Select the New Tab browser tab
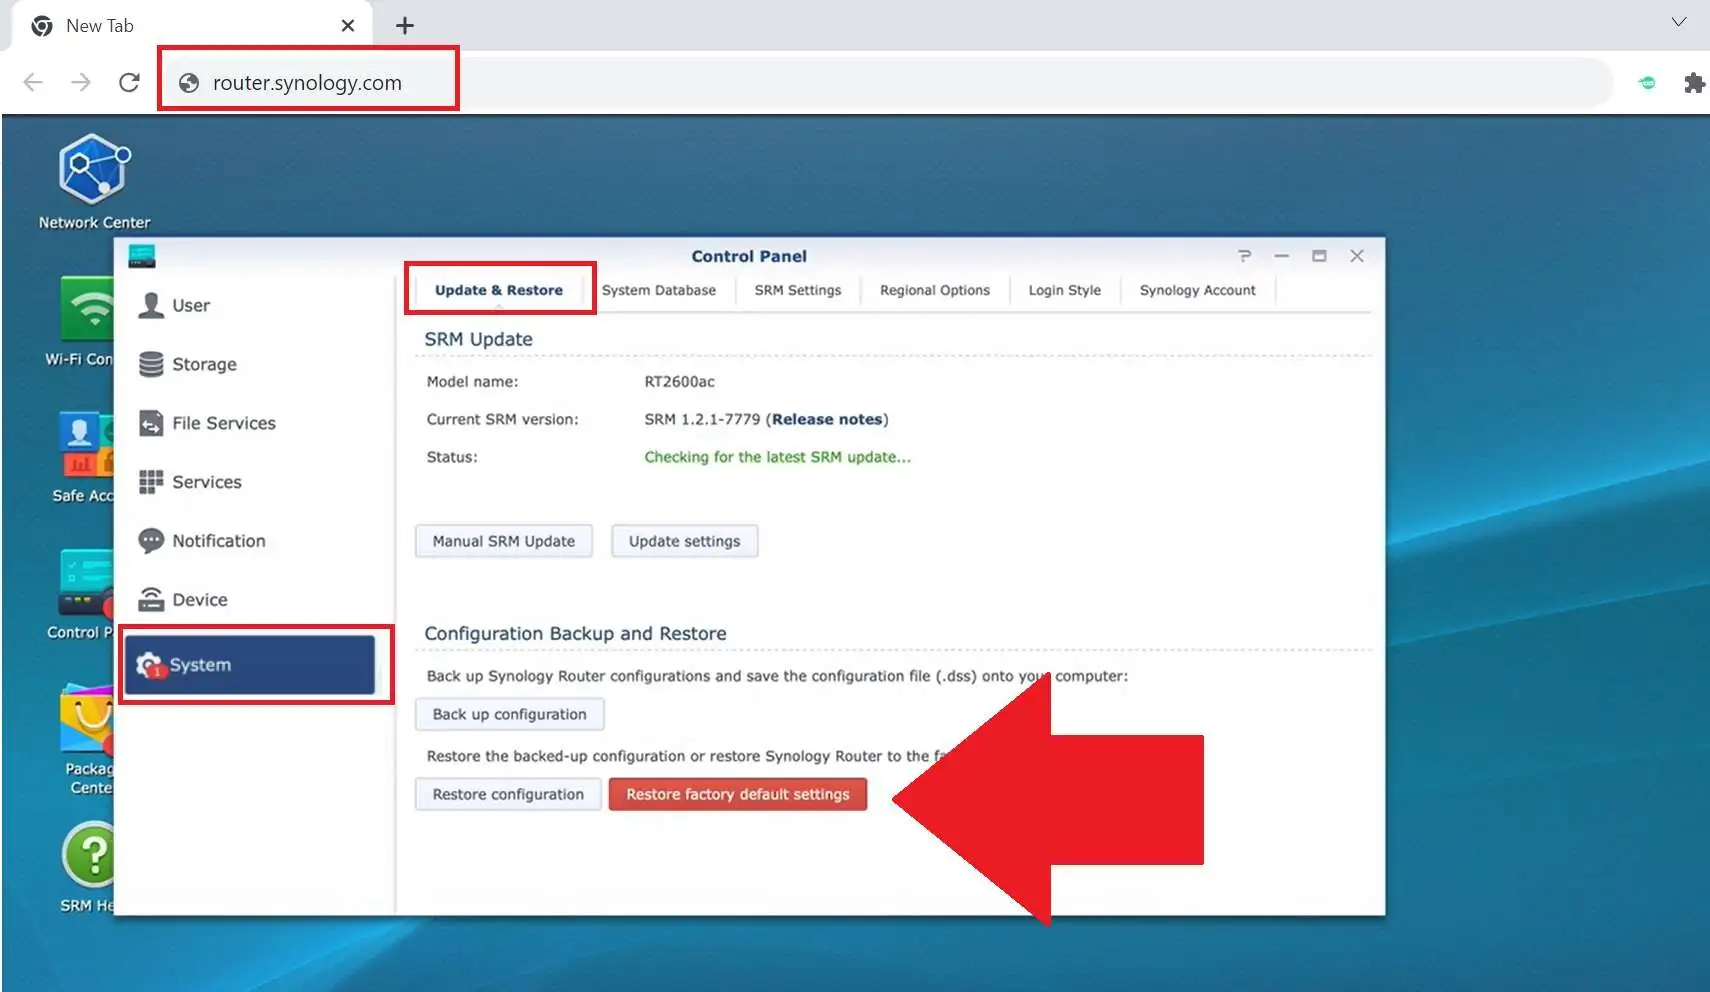The image size is (1710, 992). tap(192, 26)
